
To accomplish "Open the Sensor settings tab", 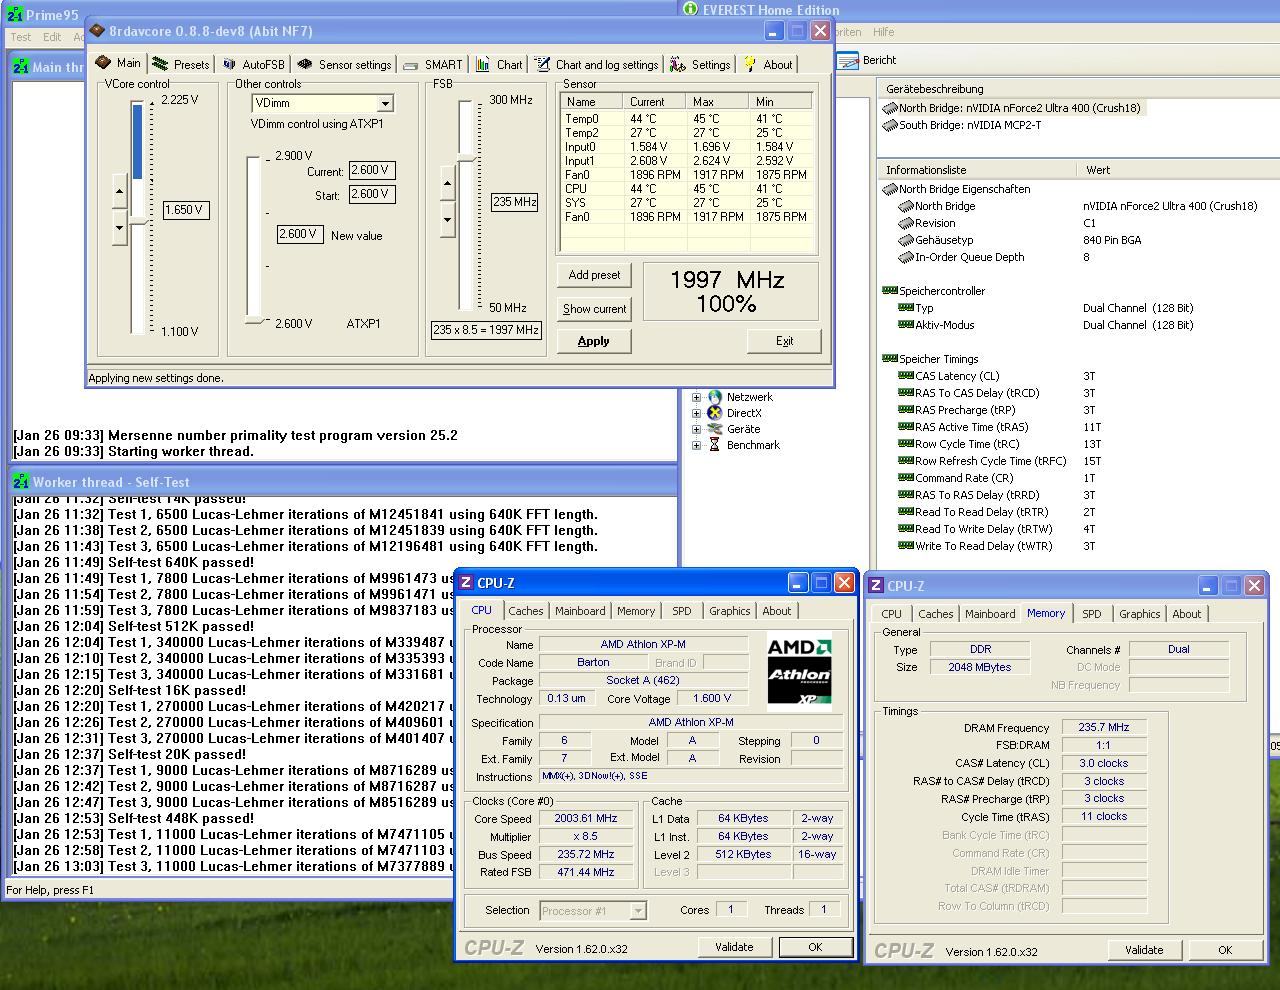I will 344,64.
